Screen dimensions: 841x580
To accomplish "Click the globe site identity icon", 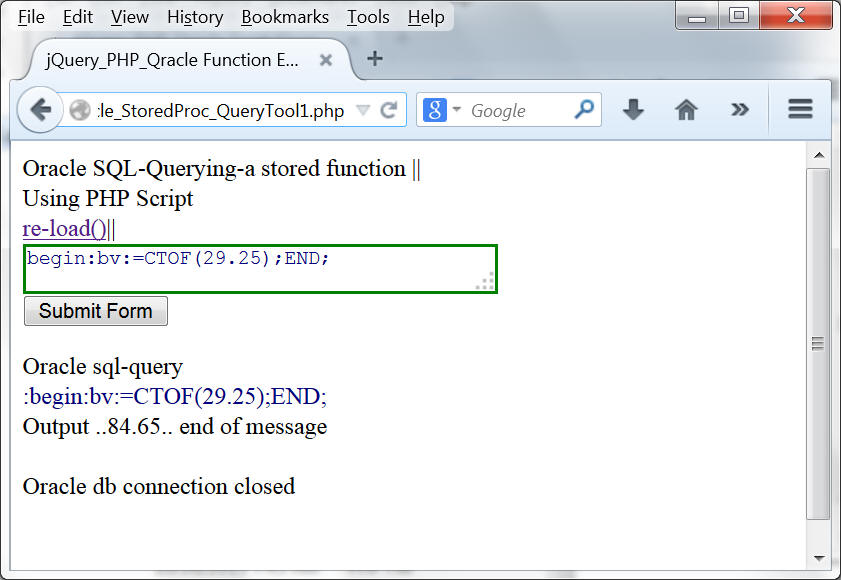I will point(80,111).
